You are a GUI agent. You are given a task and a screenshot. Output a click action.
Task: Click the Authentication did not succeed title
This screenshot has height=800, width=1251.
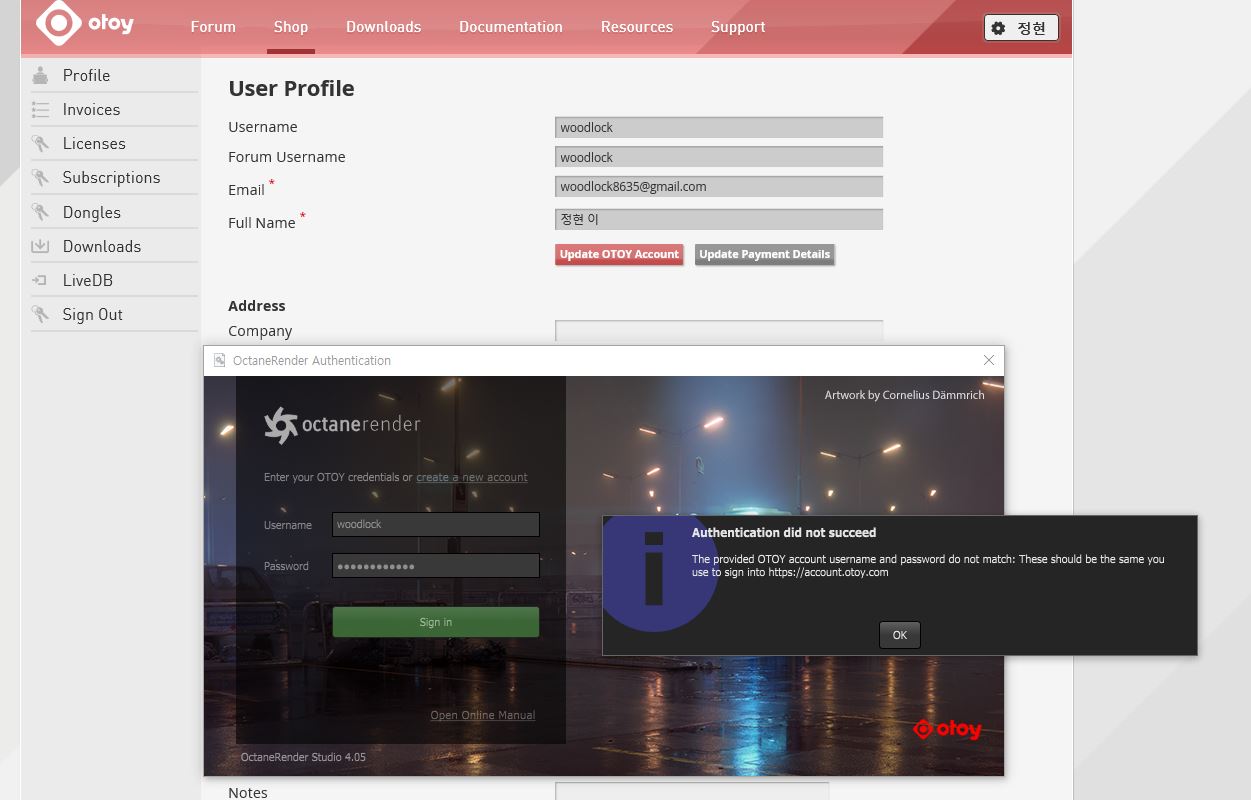click(x=784, y=533)
